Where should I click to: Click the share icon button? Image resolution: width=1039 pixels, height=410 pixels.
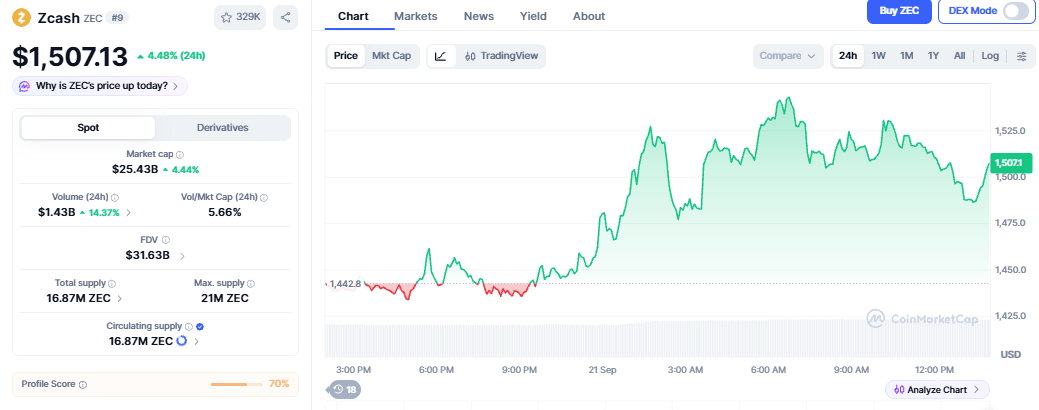coord(286,17)
